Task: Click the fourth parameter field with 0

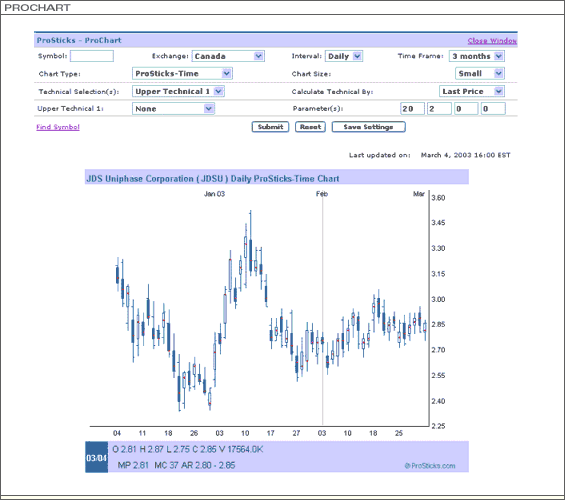Action: click(x=493, y=109)
